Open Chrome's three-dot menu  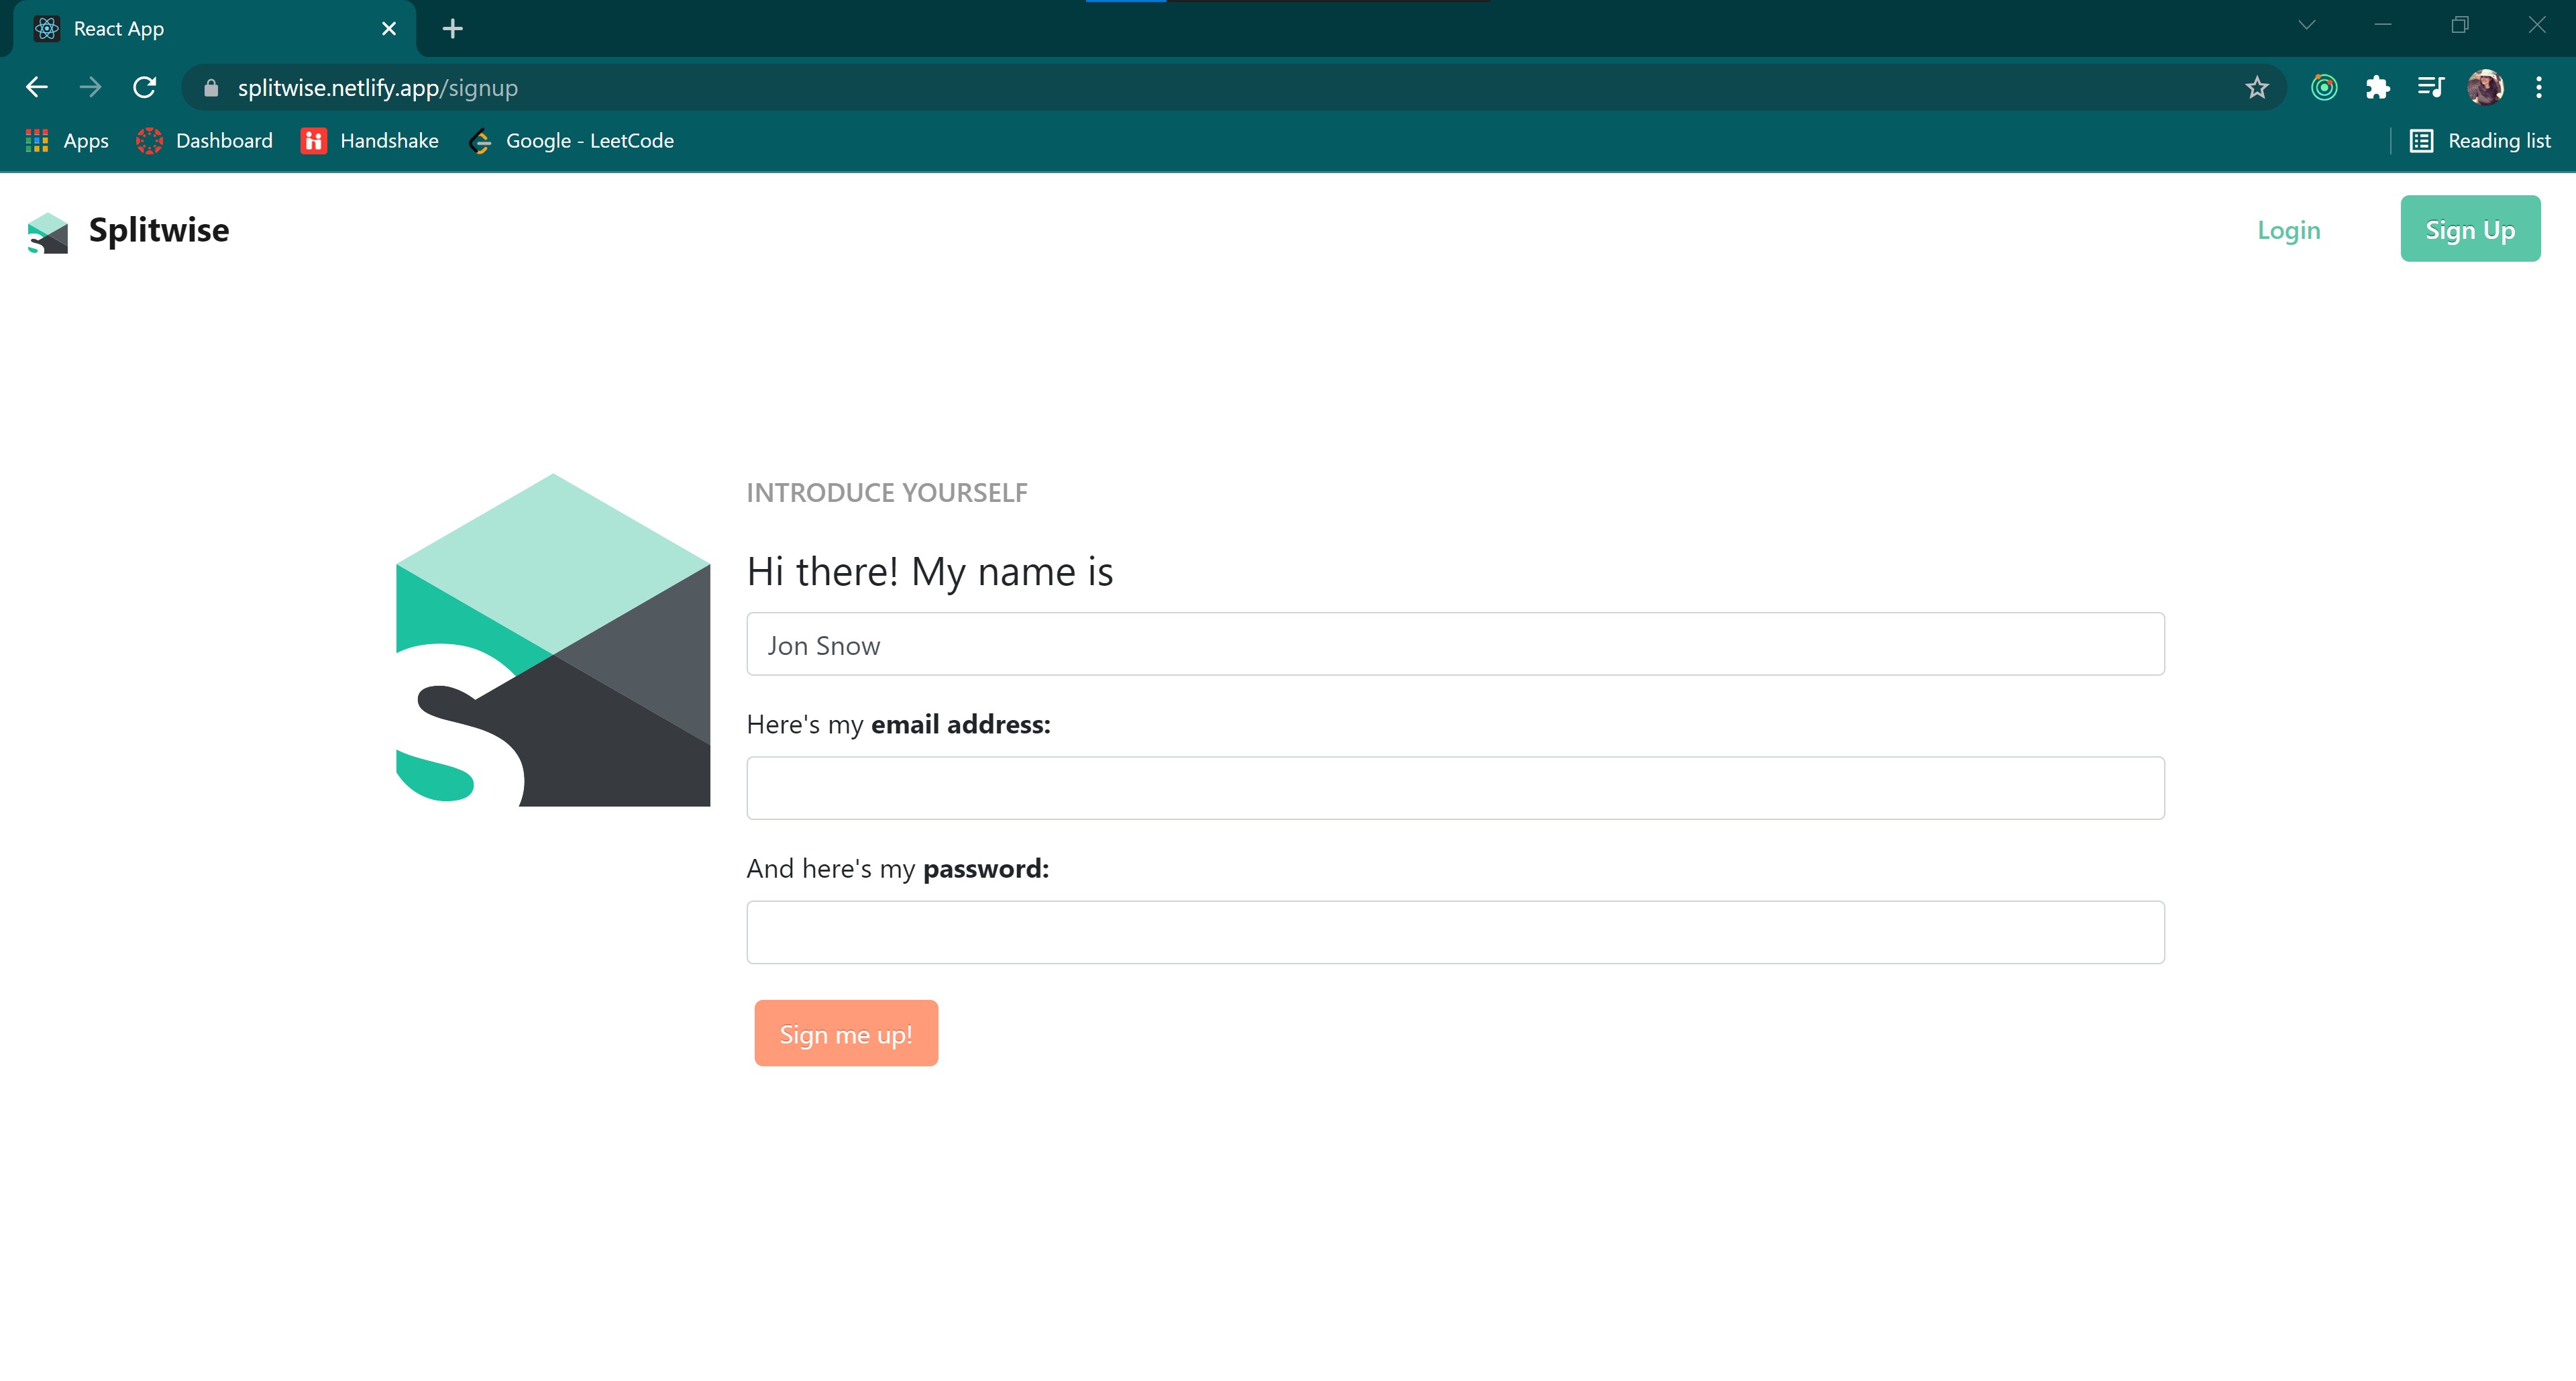tap(2538, 88)
